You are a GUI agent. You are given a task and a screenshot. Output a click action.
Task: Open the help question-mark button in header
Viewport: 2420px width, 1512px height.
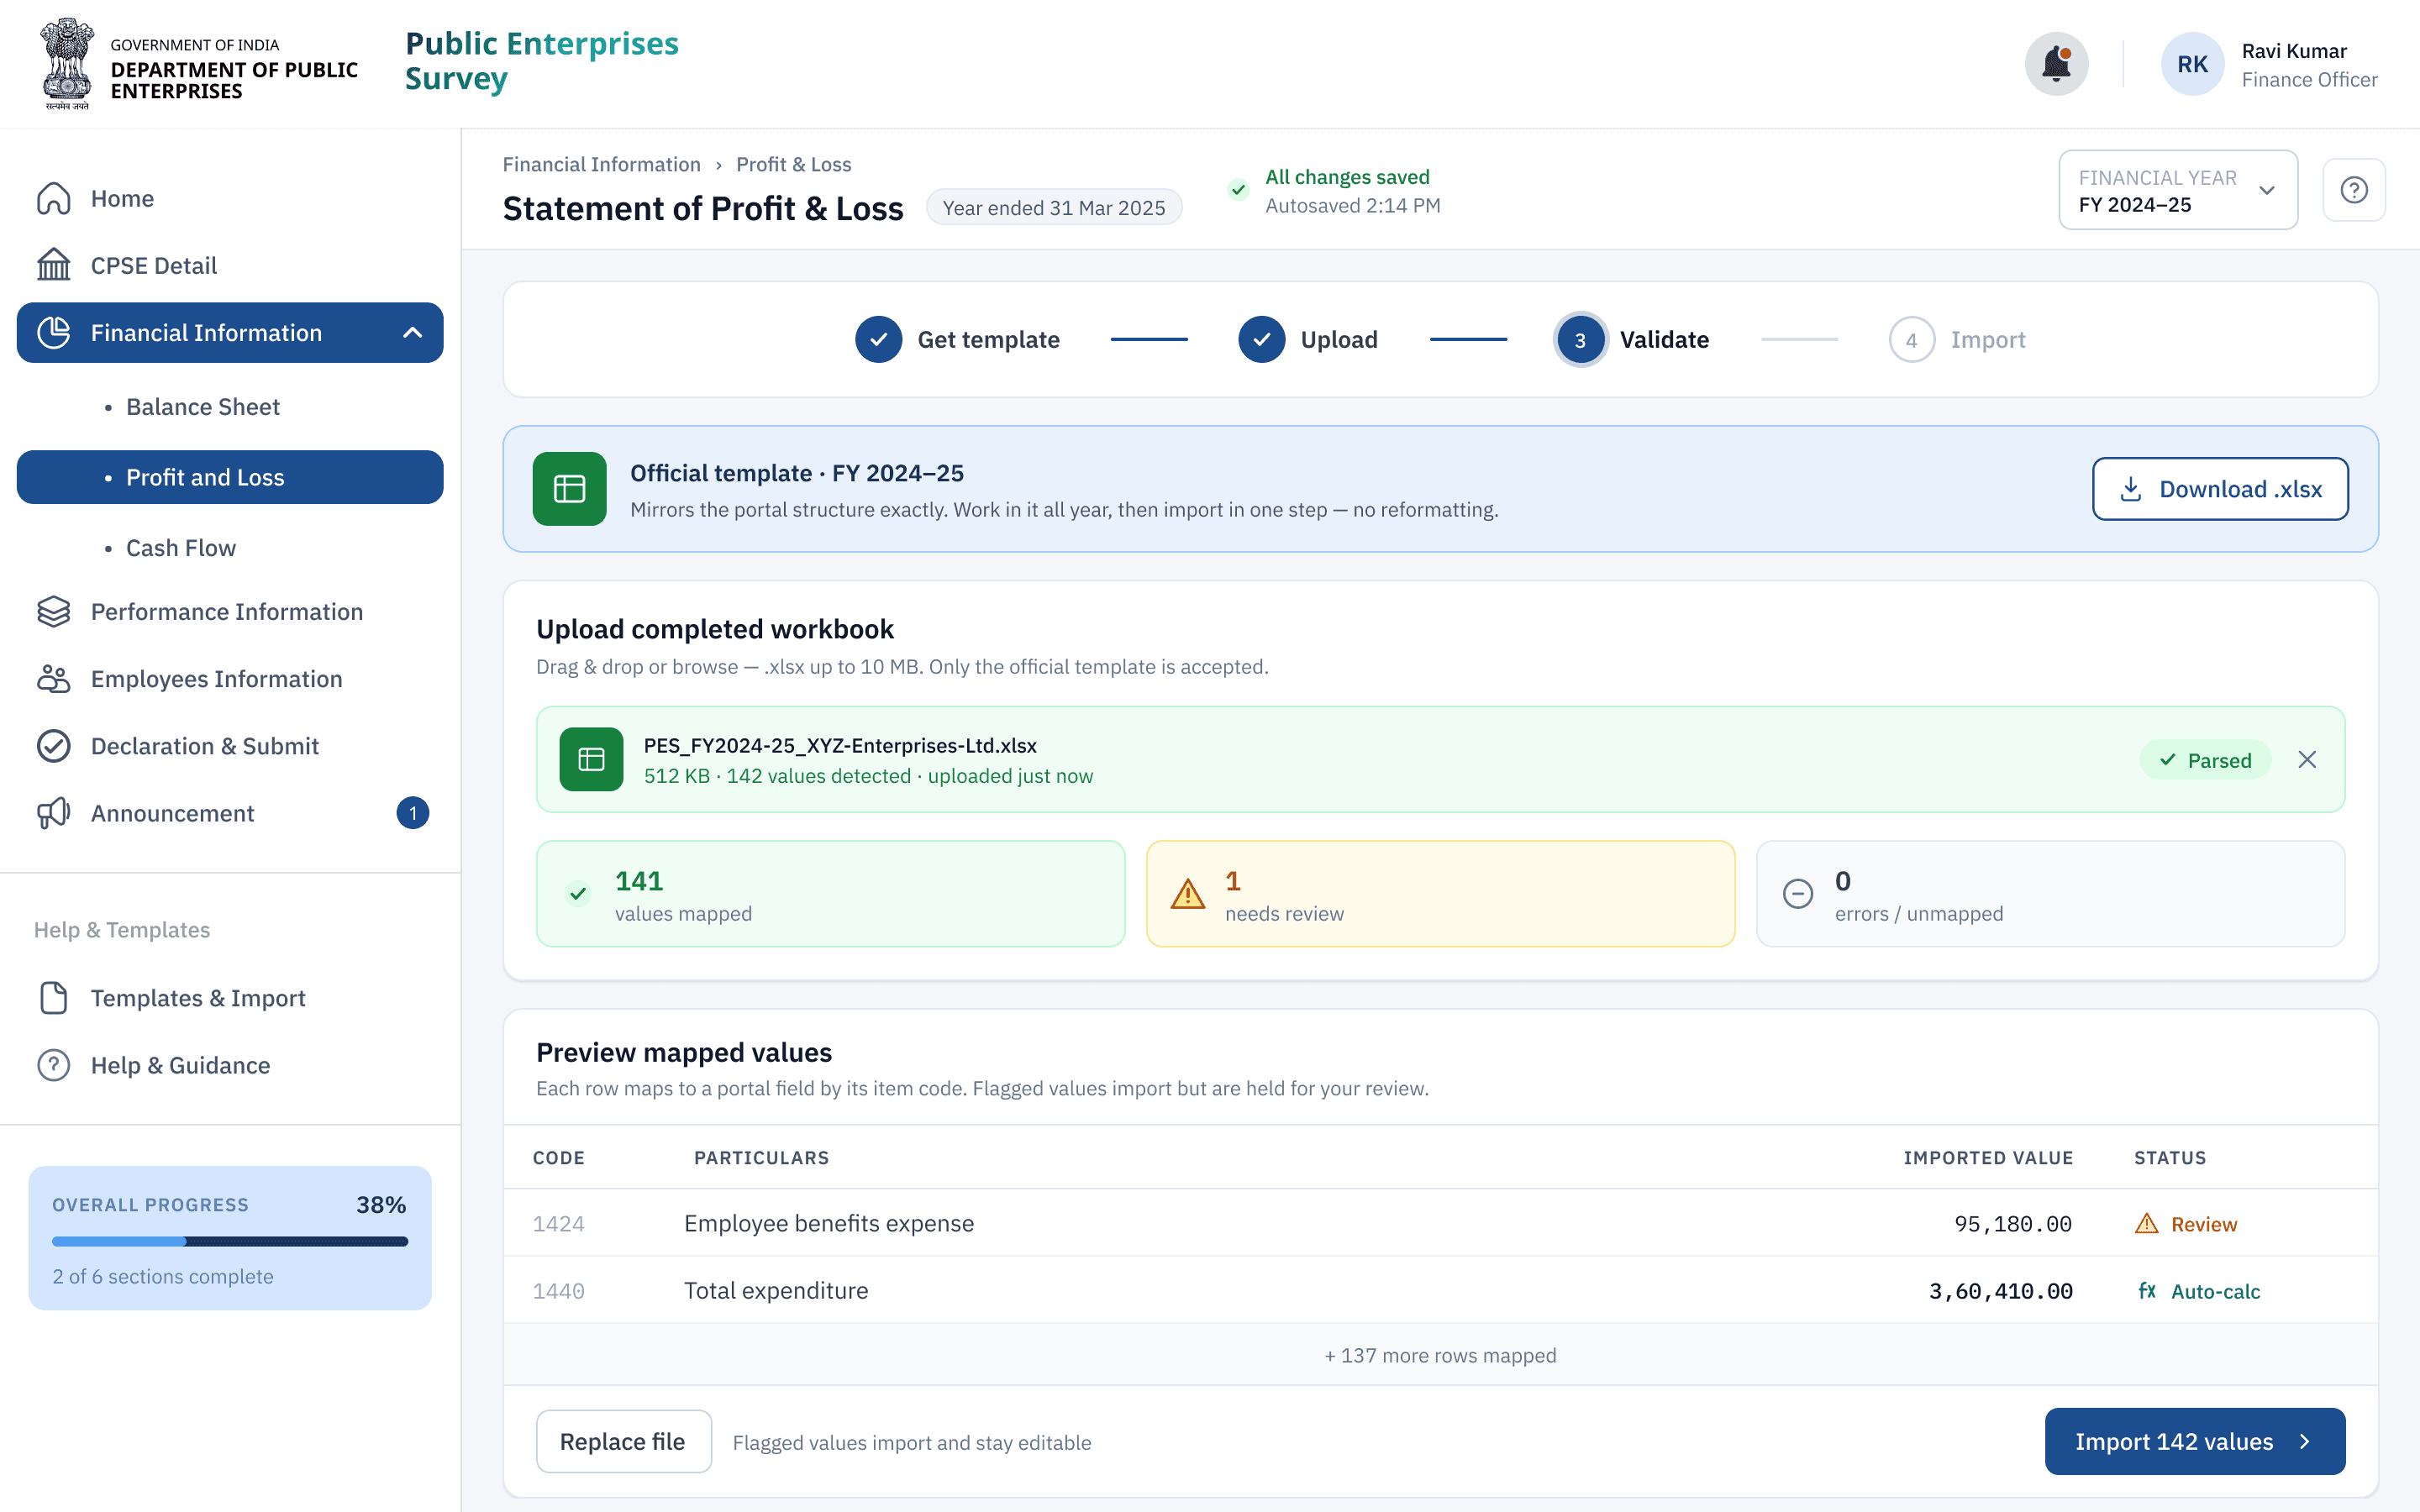(2354, 190)
